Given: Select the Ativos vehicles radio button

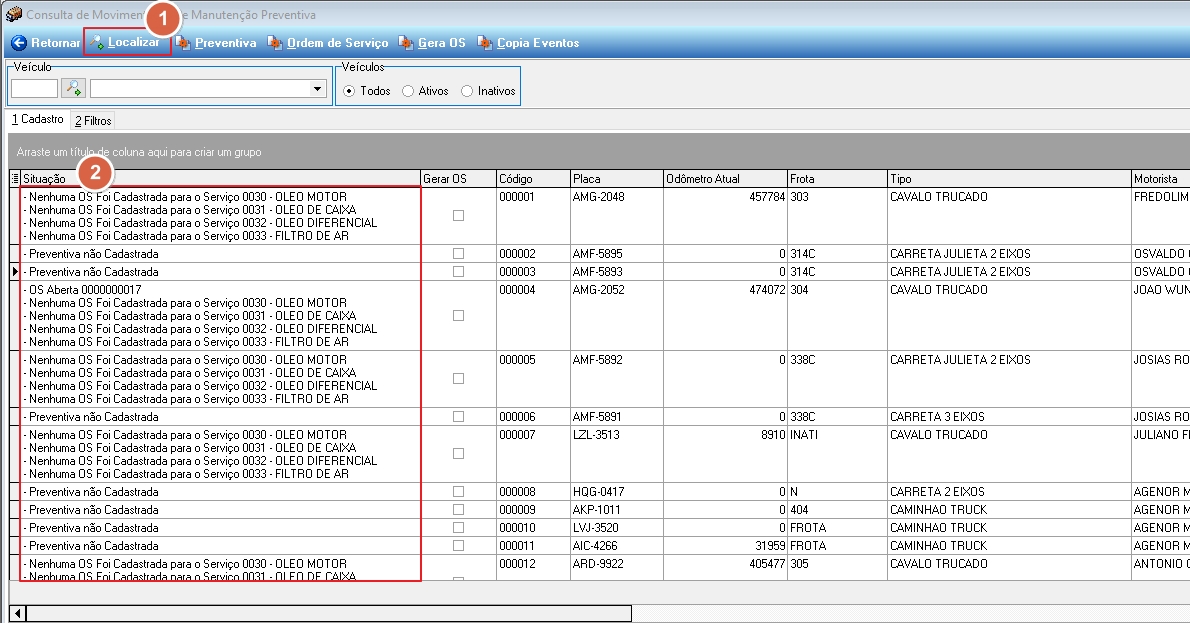Looking at the screenshot, I should pos(408,91).
